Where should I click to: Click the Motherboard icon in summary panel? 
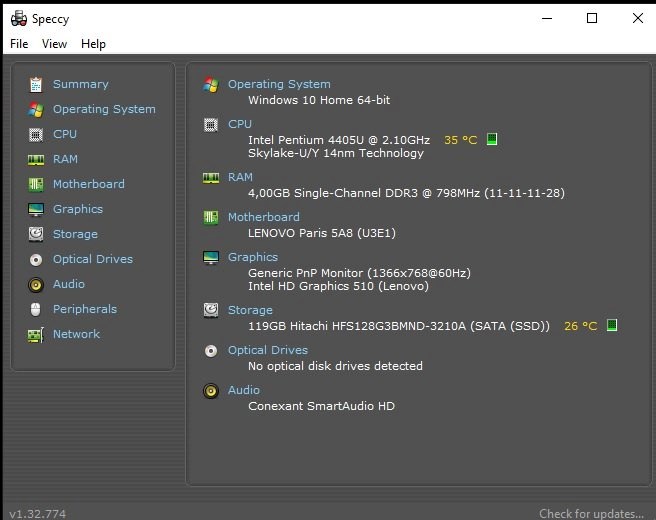(x=211, y=218)
